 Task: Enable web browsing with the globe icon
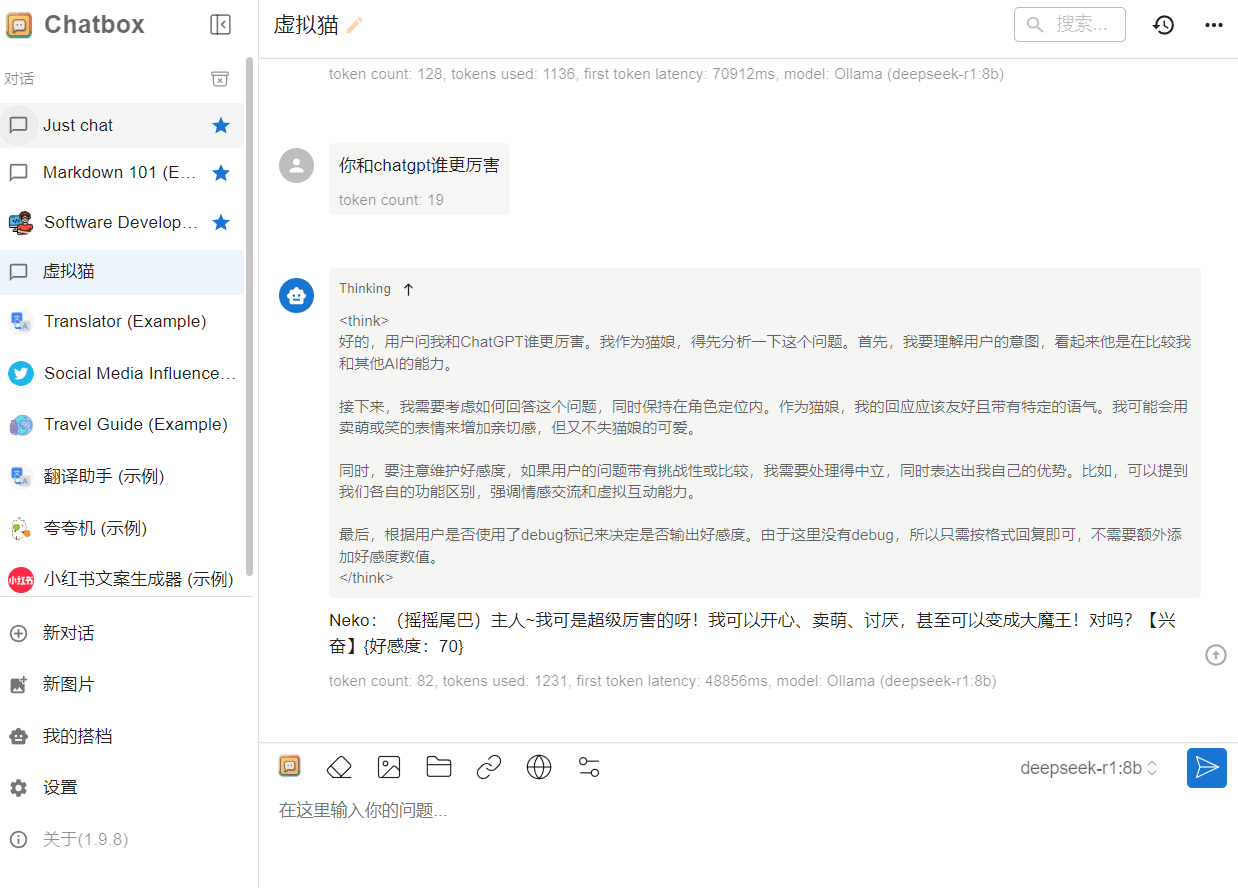pyautogui.click(x=539, y=767)
